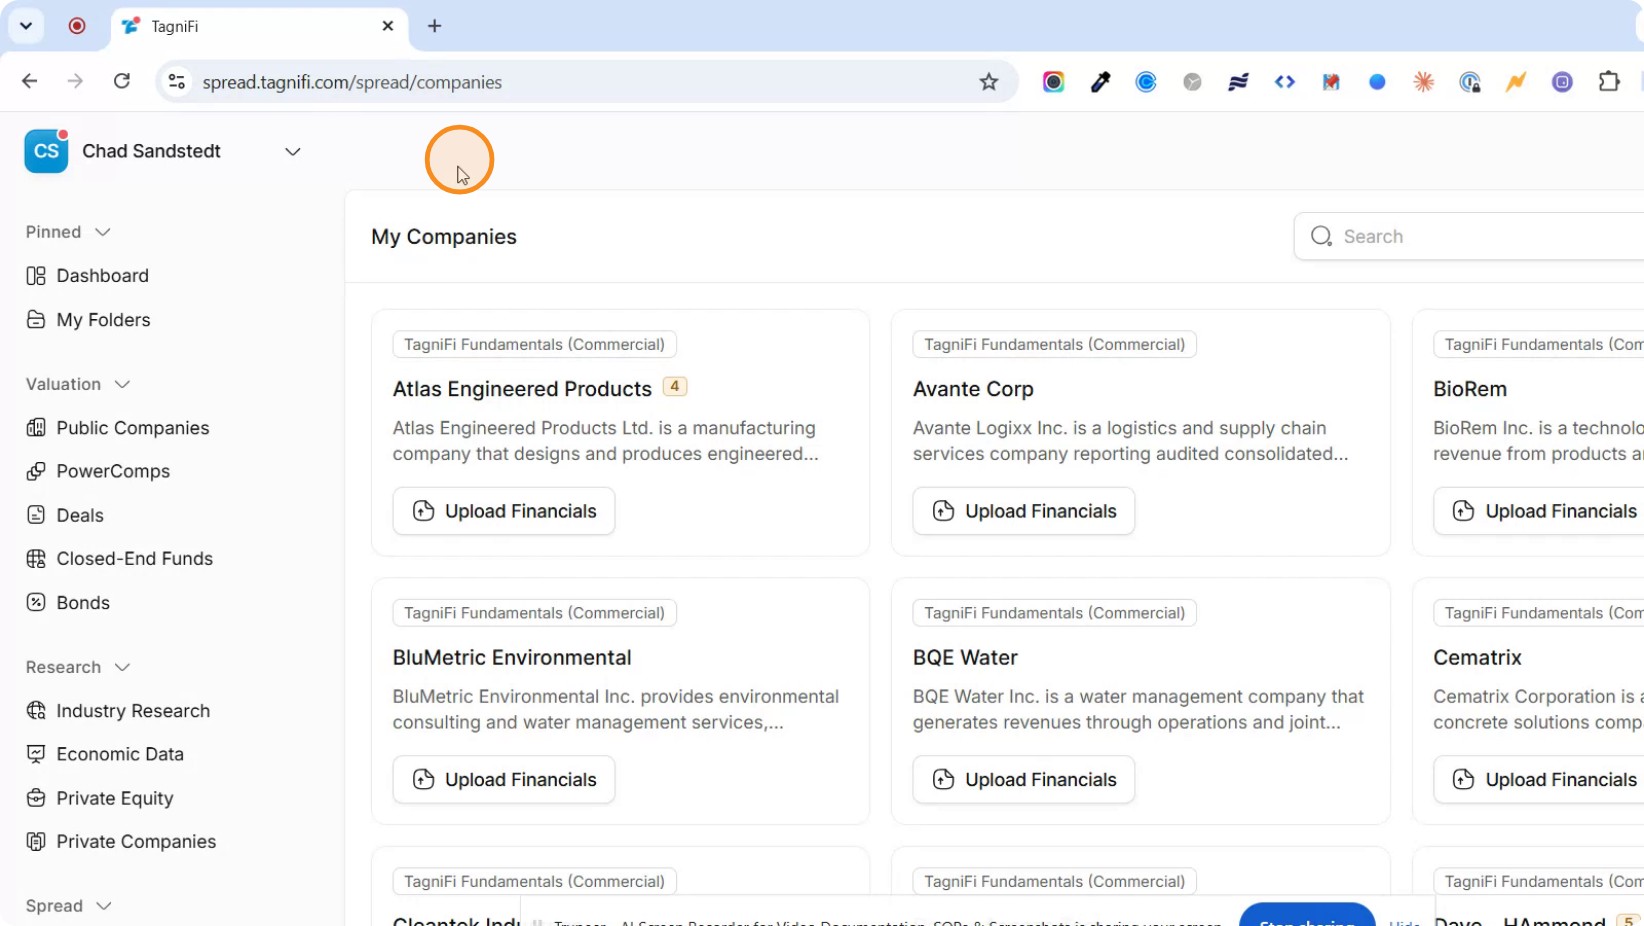Screen dimensions: 1644x926
Task: Upload Financials for BQE Water
Action: click(1024, 780)
